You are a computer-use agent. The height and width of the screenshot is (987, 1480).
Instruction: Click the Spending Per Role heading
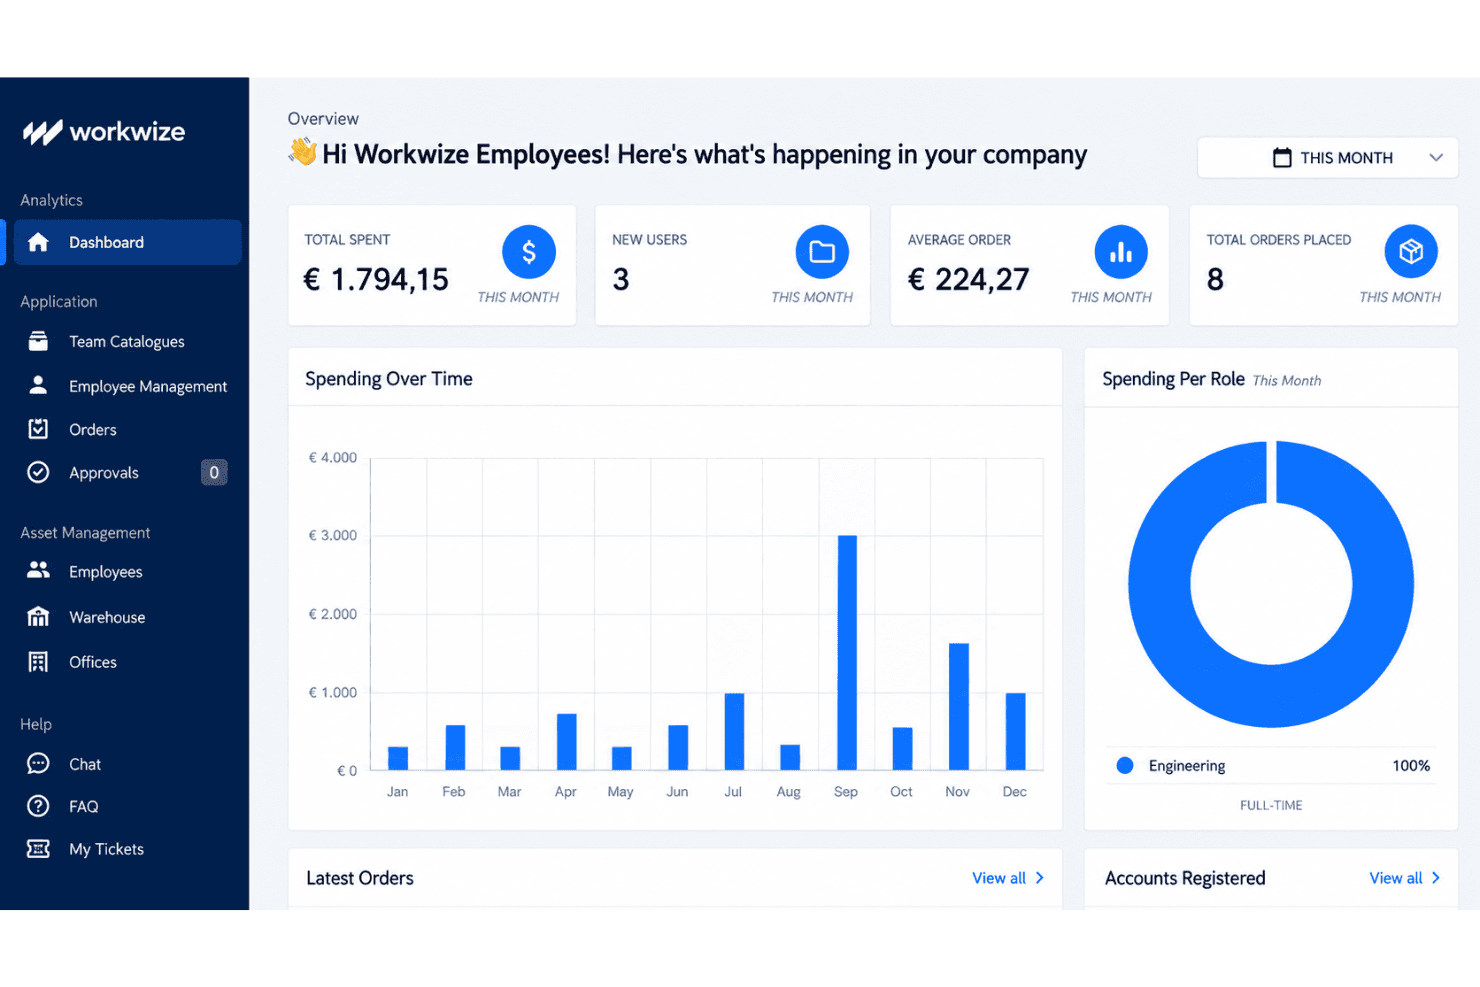click(1173, 379)
